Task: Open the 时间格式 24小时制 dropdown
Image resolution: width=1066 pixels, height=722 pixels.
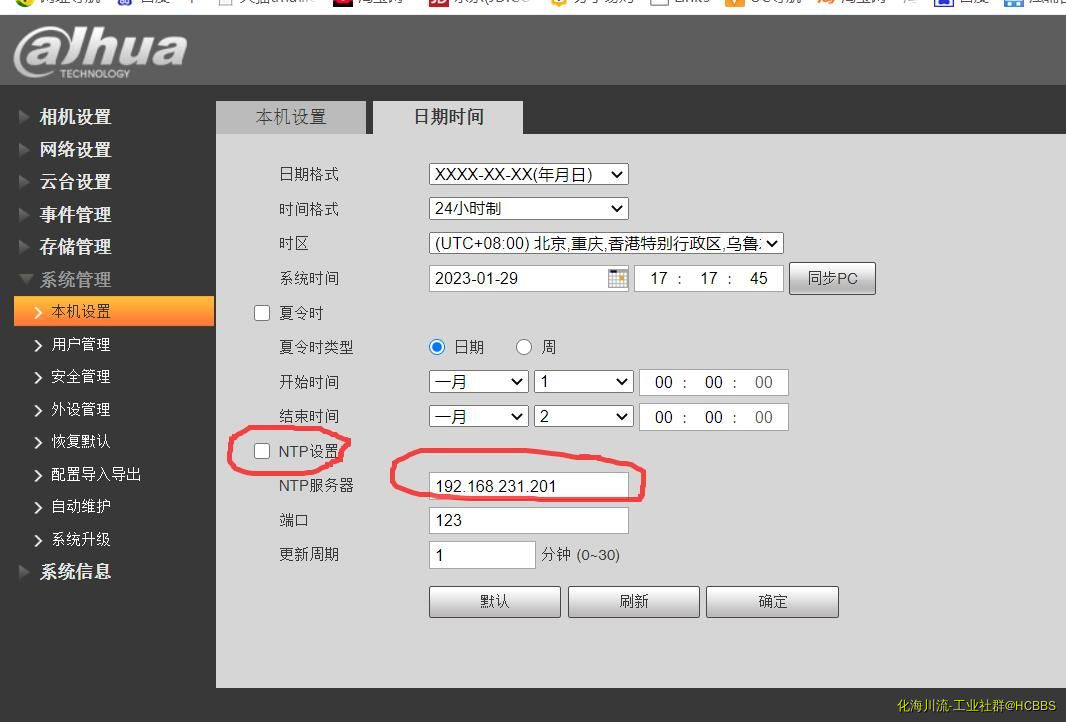Action: [528, 208]
